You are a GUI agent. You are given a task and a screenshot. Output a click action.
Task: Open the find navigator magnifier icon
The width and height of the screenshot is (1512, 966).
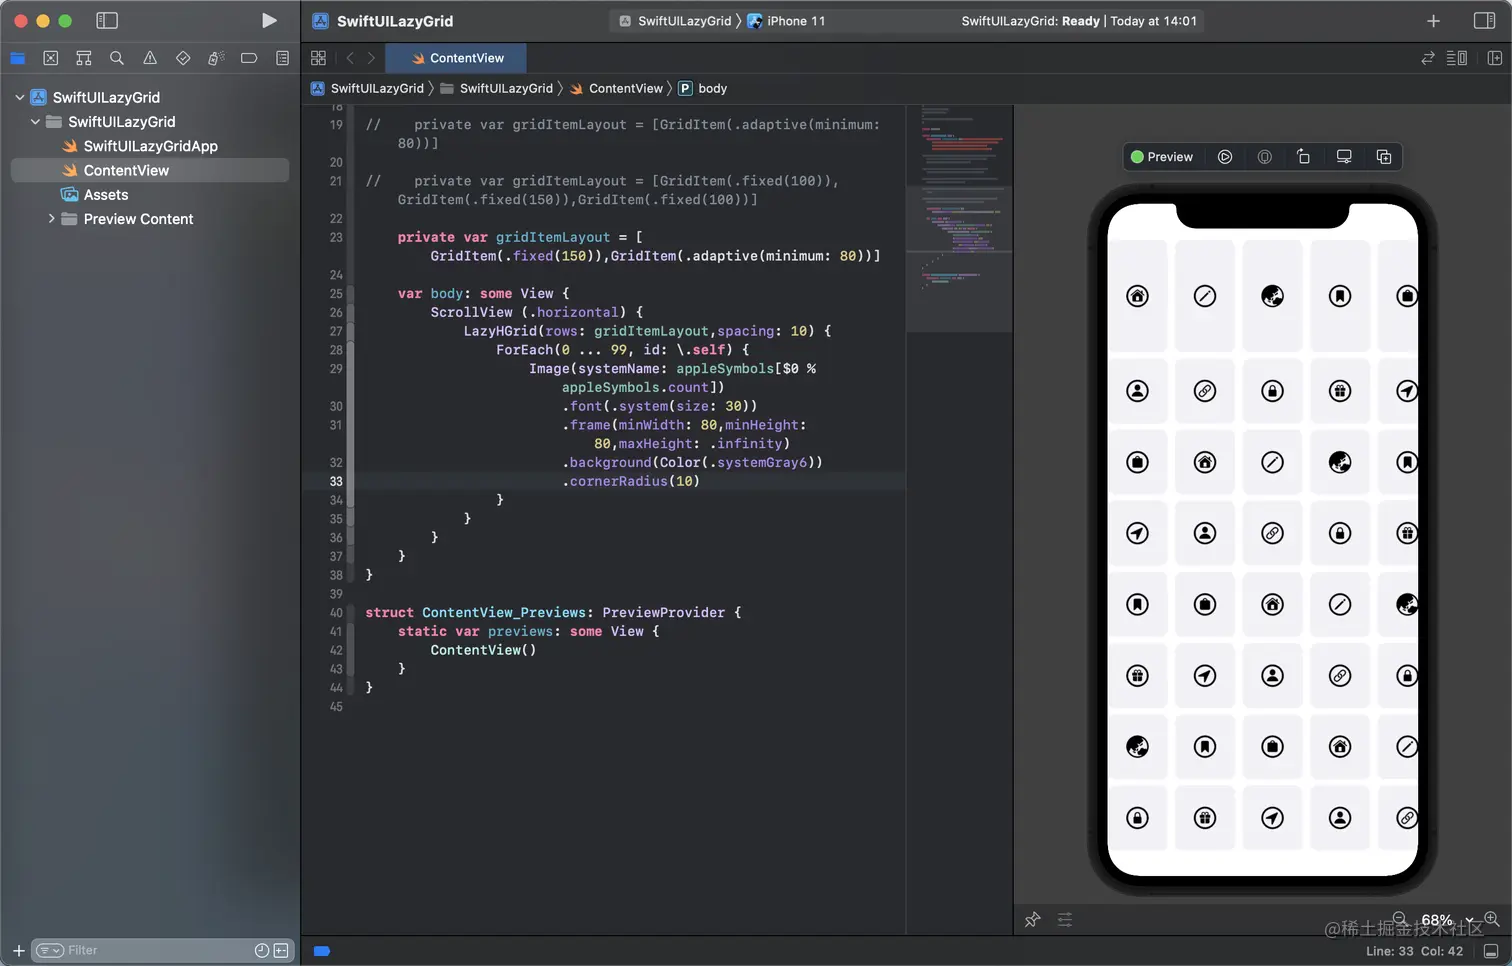[117, 58]
